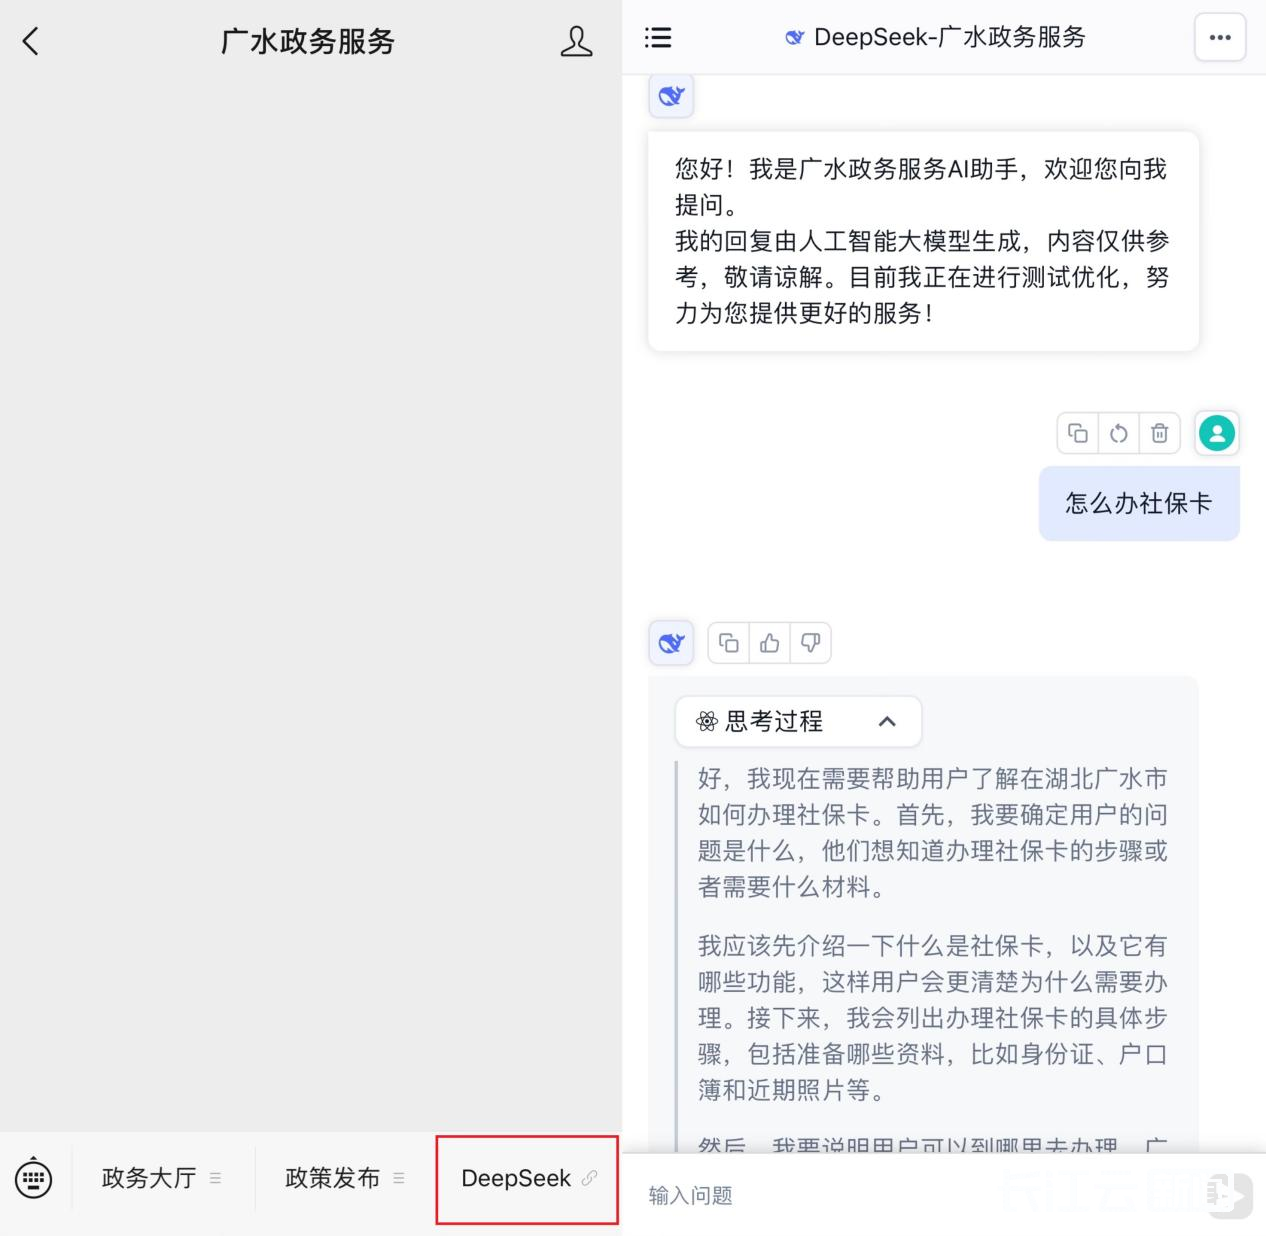Go back using the left arrow
The height and width of the screenshot is (1236, 1266).
[x=31, y=41]
